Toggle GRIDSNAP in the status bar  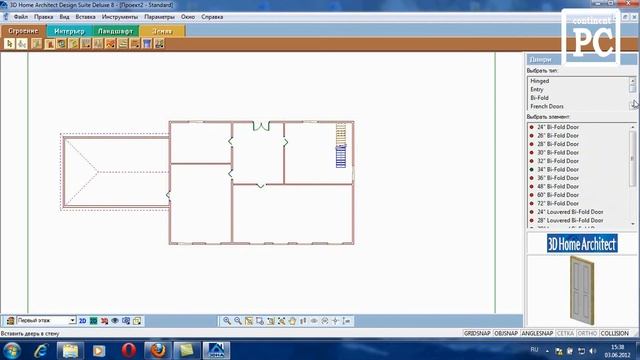pyautogui.click(x=477, y=333)
